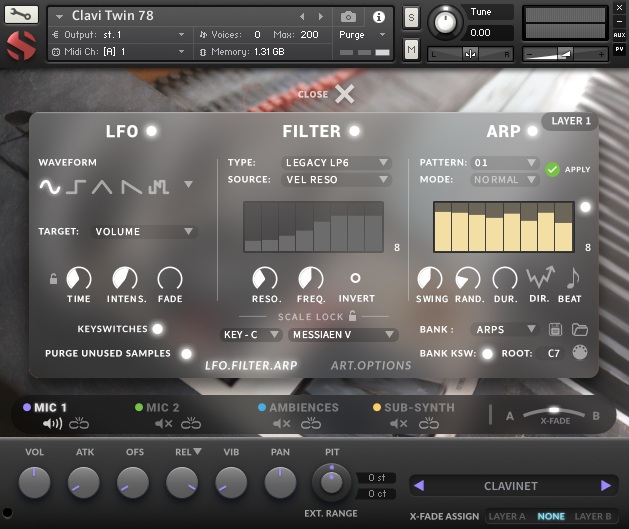This screenshot has width=629, height=529.
Task: Click the MIC 1 speaker mute icon
Action: coord(51,424)
